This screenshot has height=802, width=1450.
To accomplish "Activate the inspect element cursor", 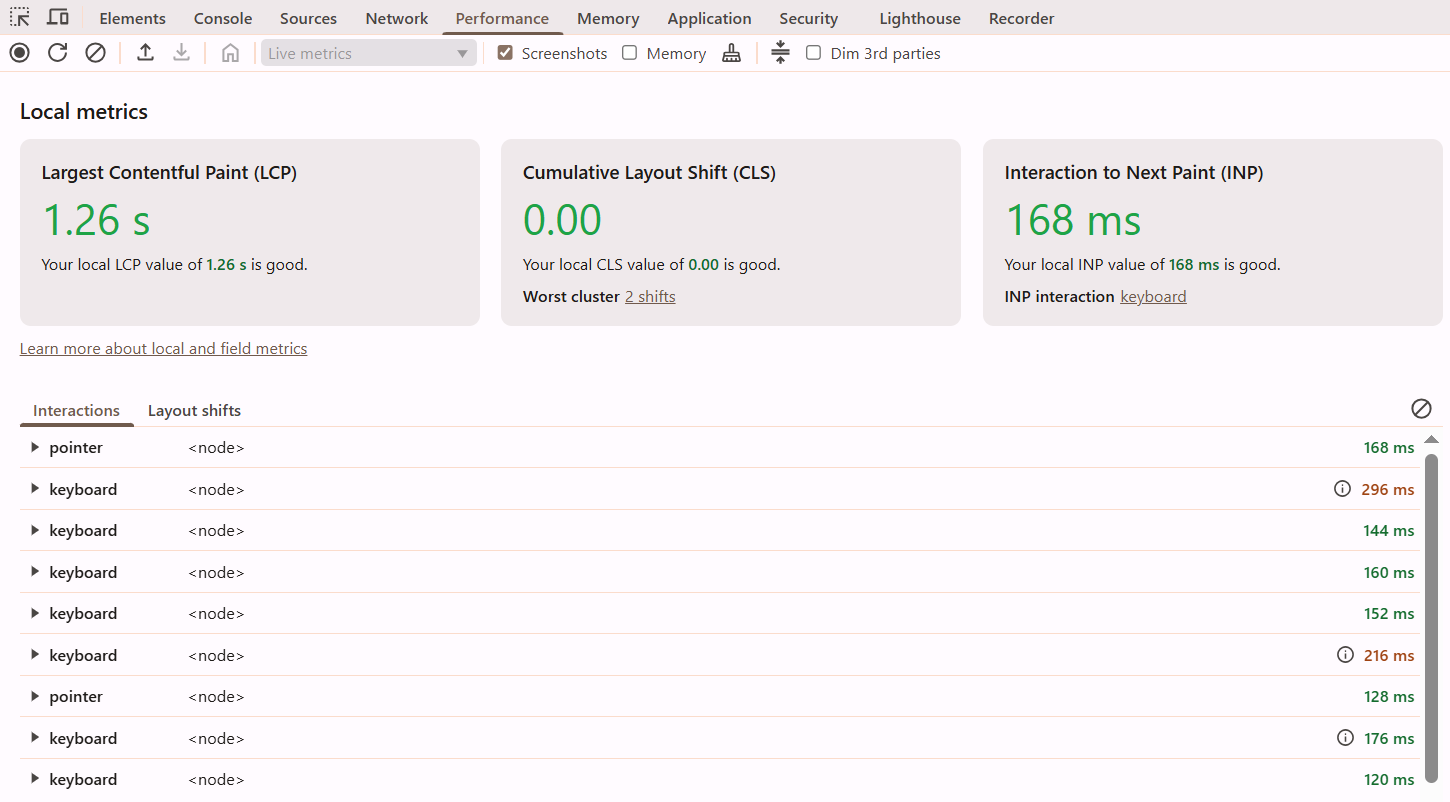I will click(19, 17).
